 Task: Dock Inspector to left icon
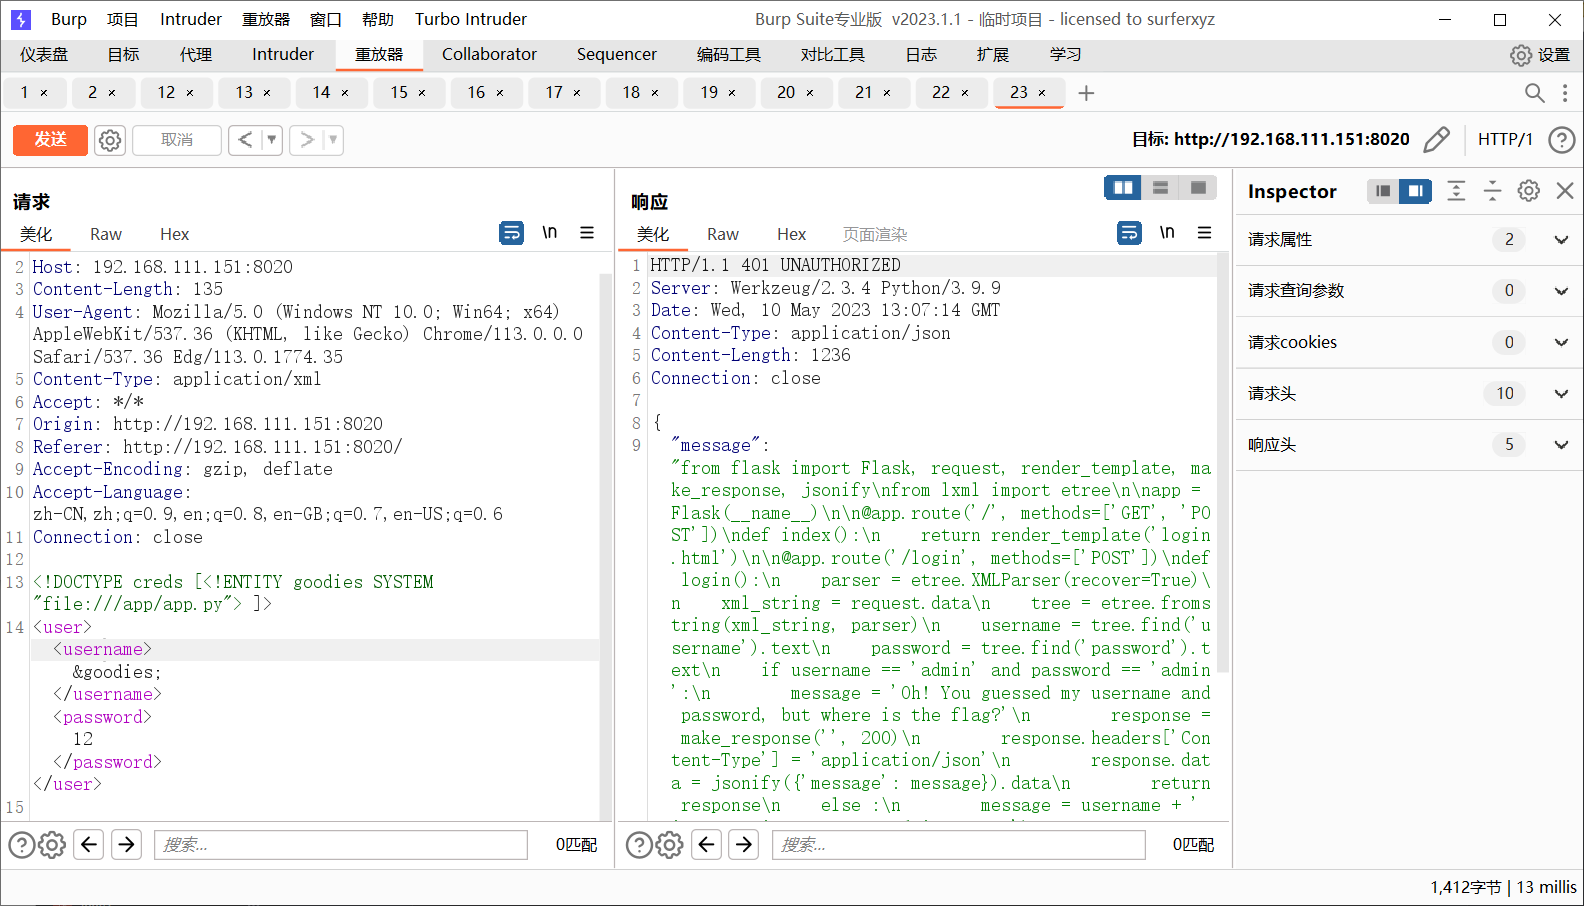pyautogui.click(x=1383, y=191)
